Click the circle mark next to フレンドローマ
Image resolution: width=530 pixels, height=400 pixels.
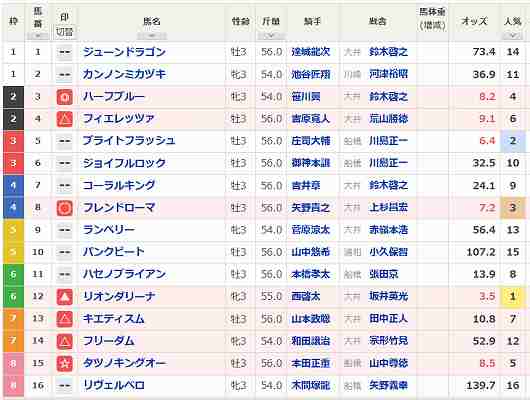pos(64,208)
